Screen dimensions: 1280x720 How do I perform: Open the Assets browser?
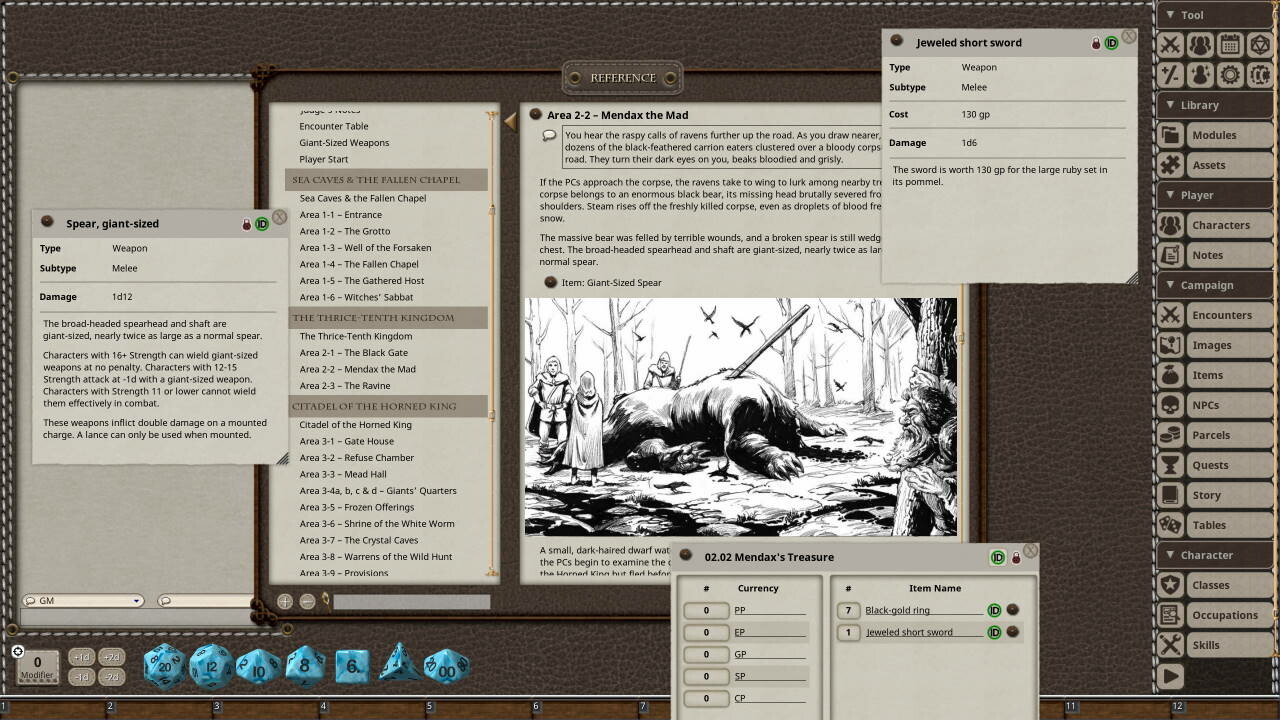(1213, 164)
